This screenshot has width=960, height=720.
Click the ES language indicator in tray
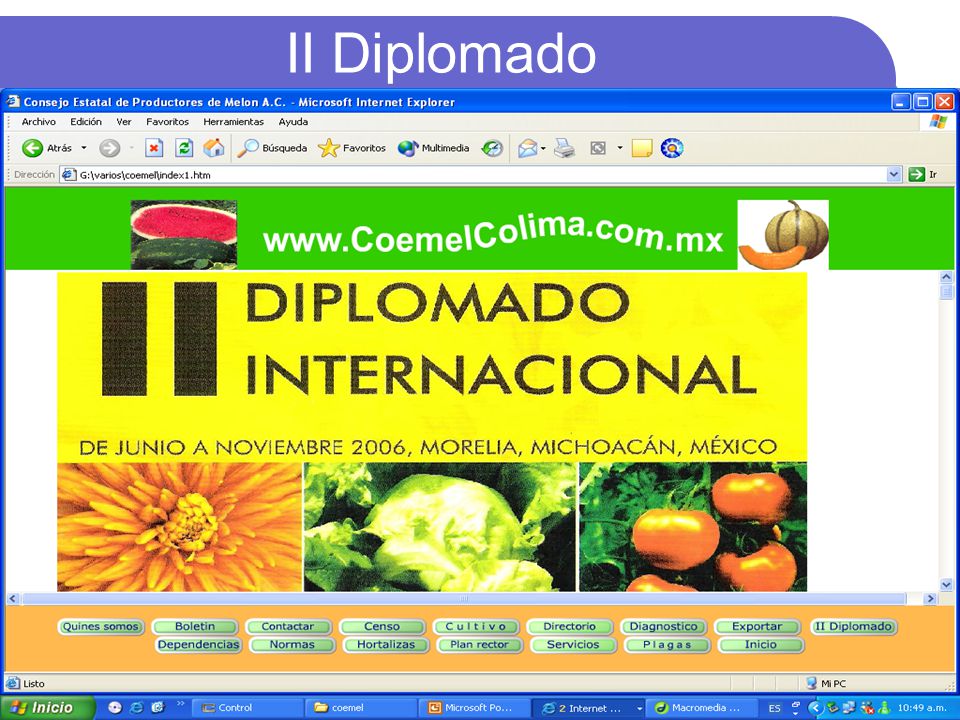click(x=774, y=708)
